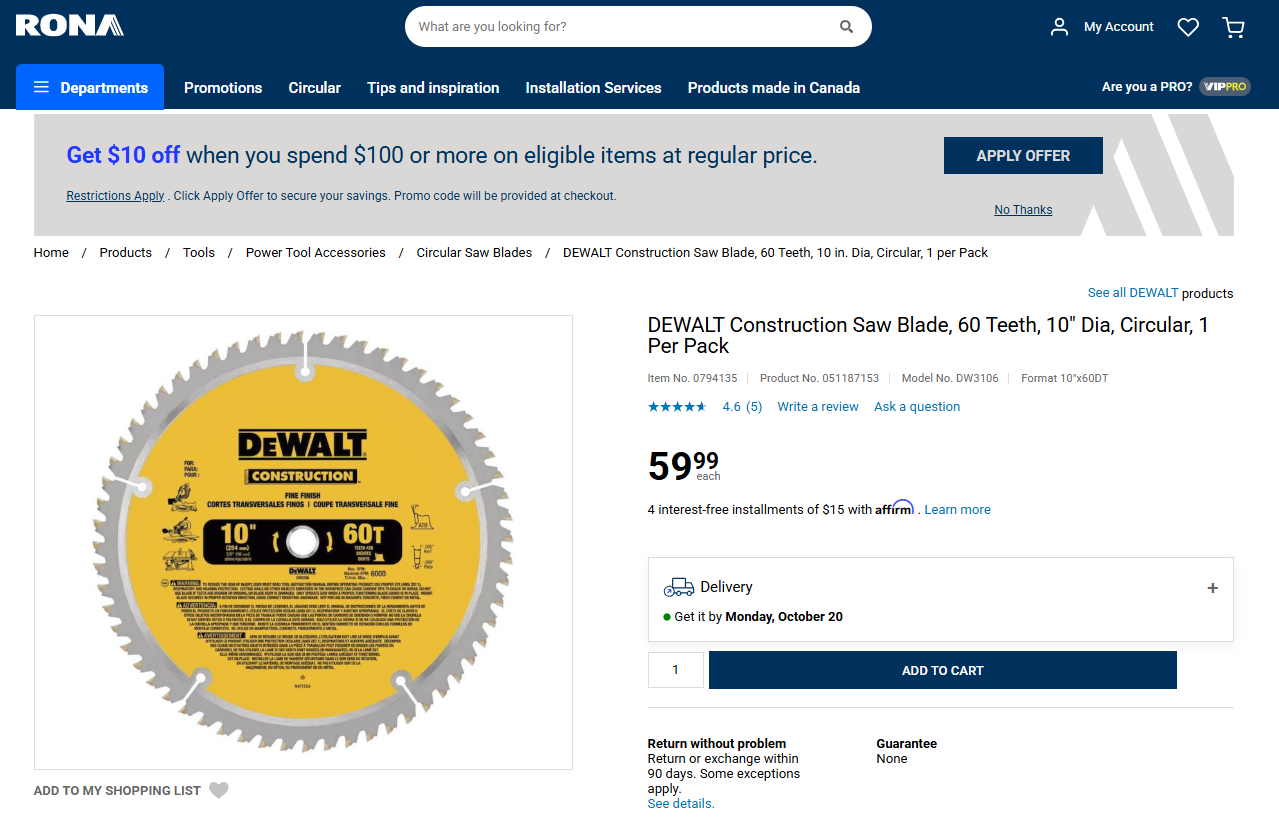Viewport: 1279px width, 838px height.
Task: Open the shopping cart icon
Action: pyautogui.click(x=1233, y=27)
